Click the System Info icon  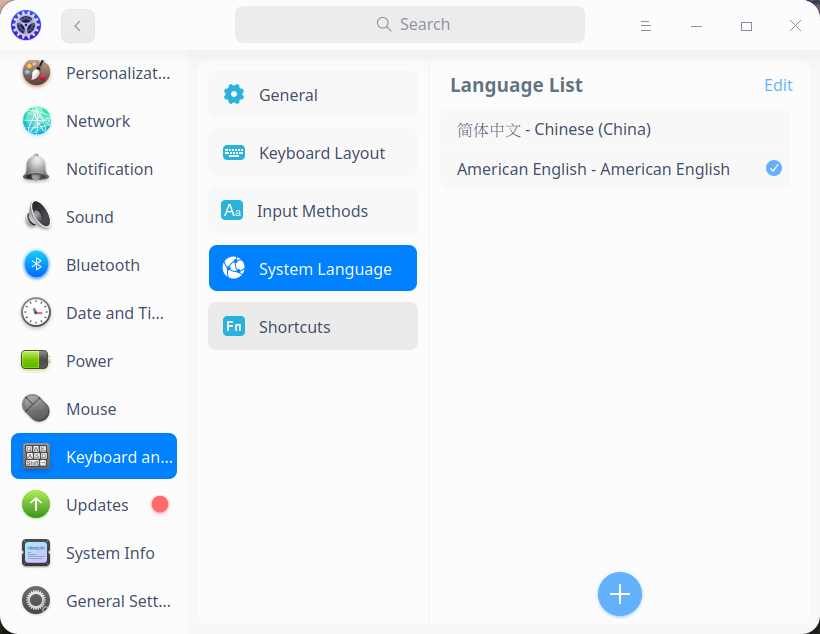(x=36, y=553)
